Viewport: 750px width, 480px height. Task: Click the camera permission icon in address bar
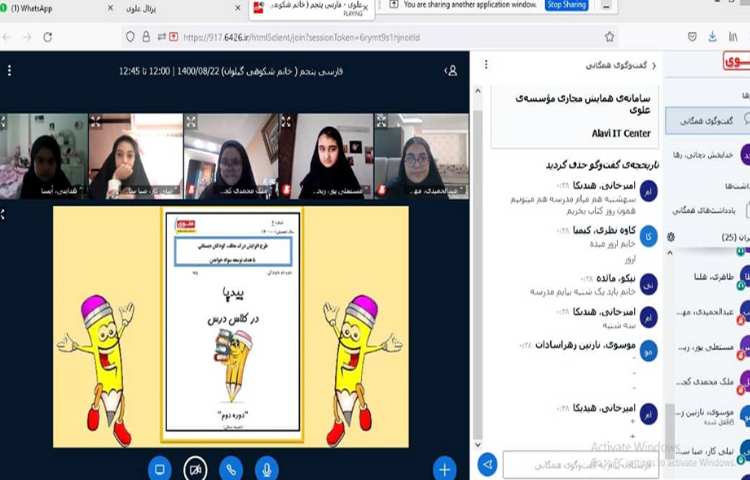click(174, 37)
